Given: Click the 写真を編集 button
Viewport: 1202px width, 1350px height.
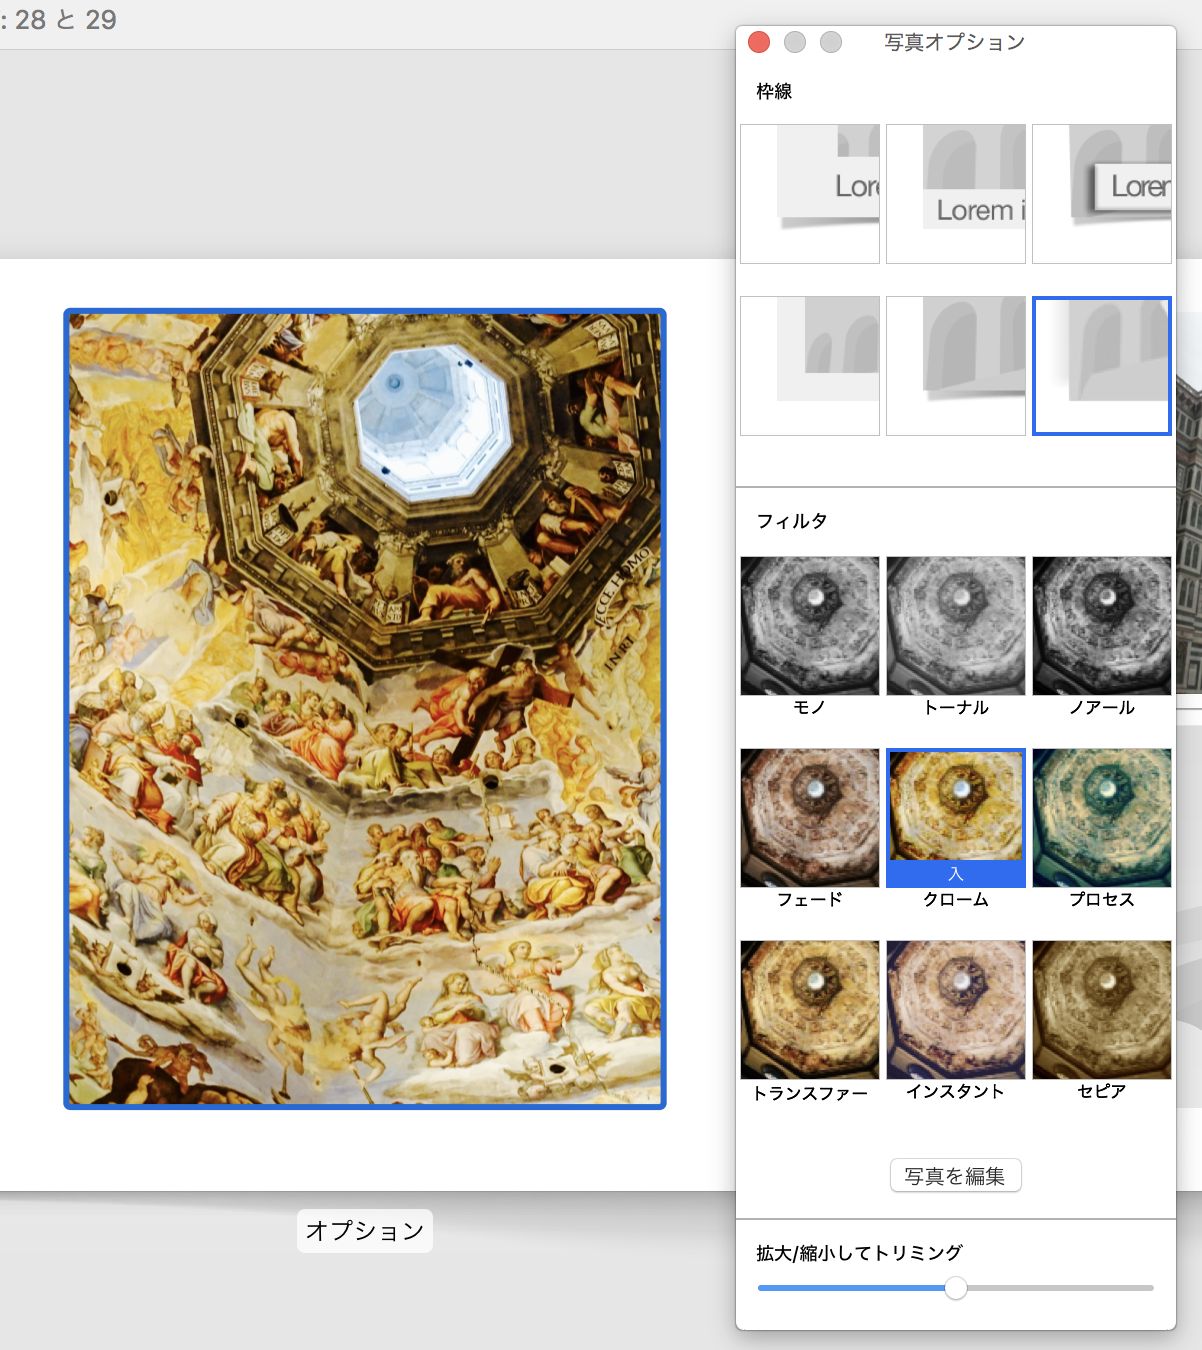Looking at the screenshot, I should point(956,1176).
